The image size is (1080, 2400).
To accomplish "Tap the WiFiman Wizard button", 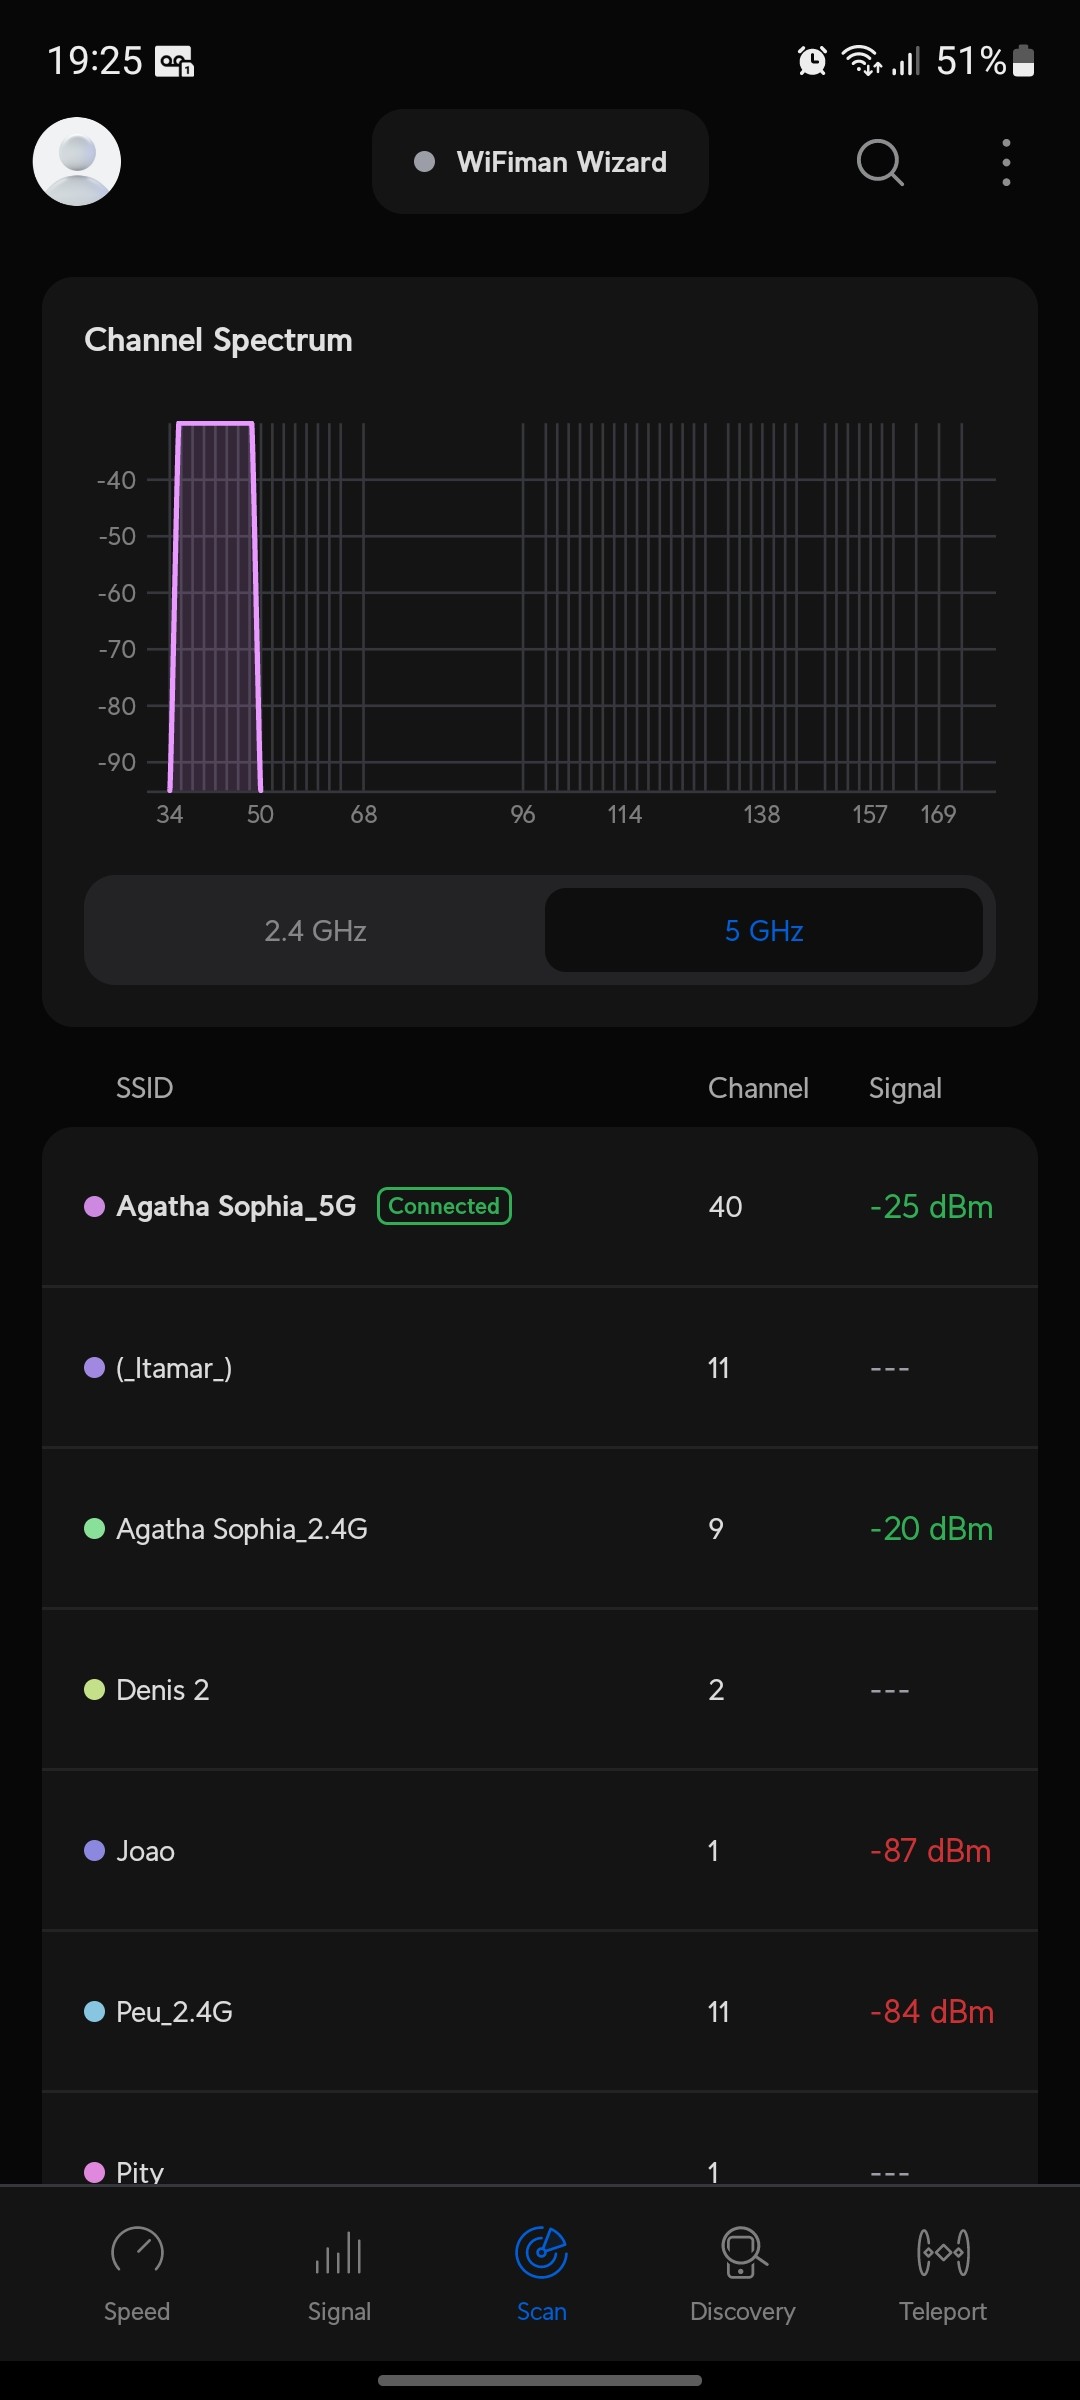I will [x=540, y=162].
